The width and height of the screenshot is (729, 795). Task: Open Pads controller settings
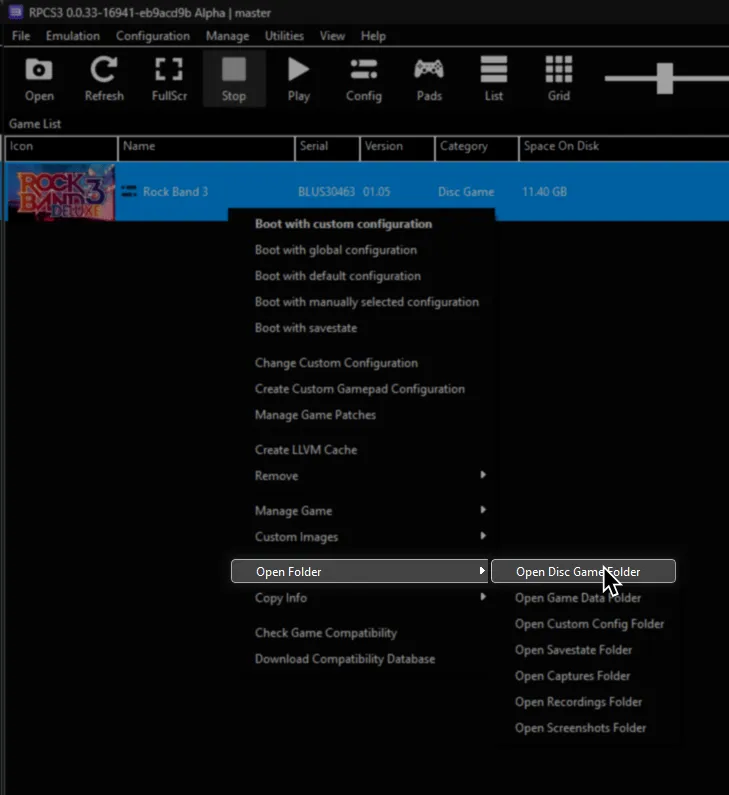coord(429,79)
